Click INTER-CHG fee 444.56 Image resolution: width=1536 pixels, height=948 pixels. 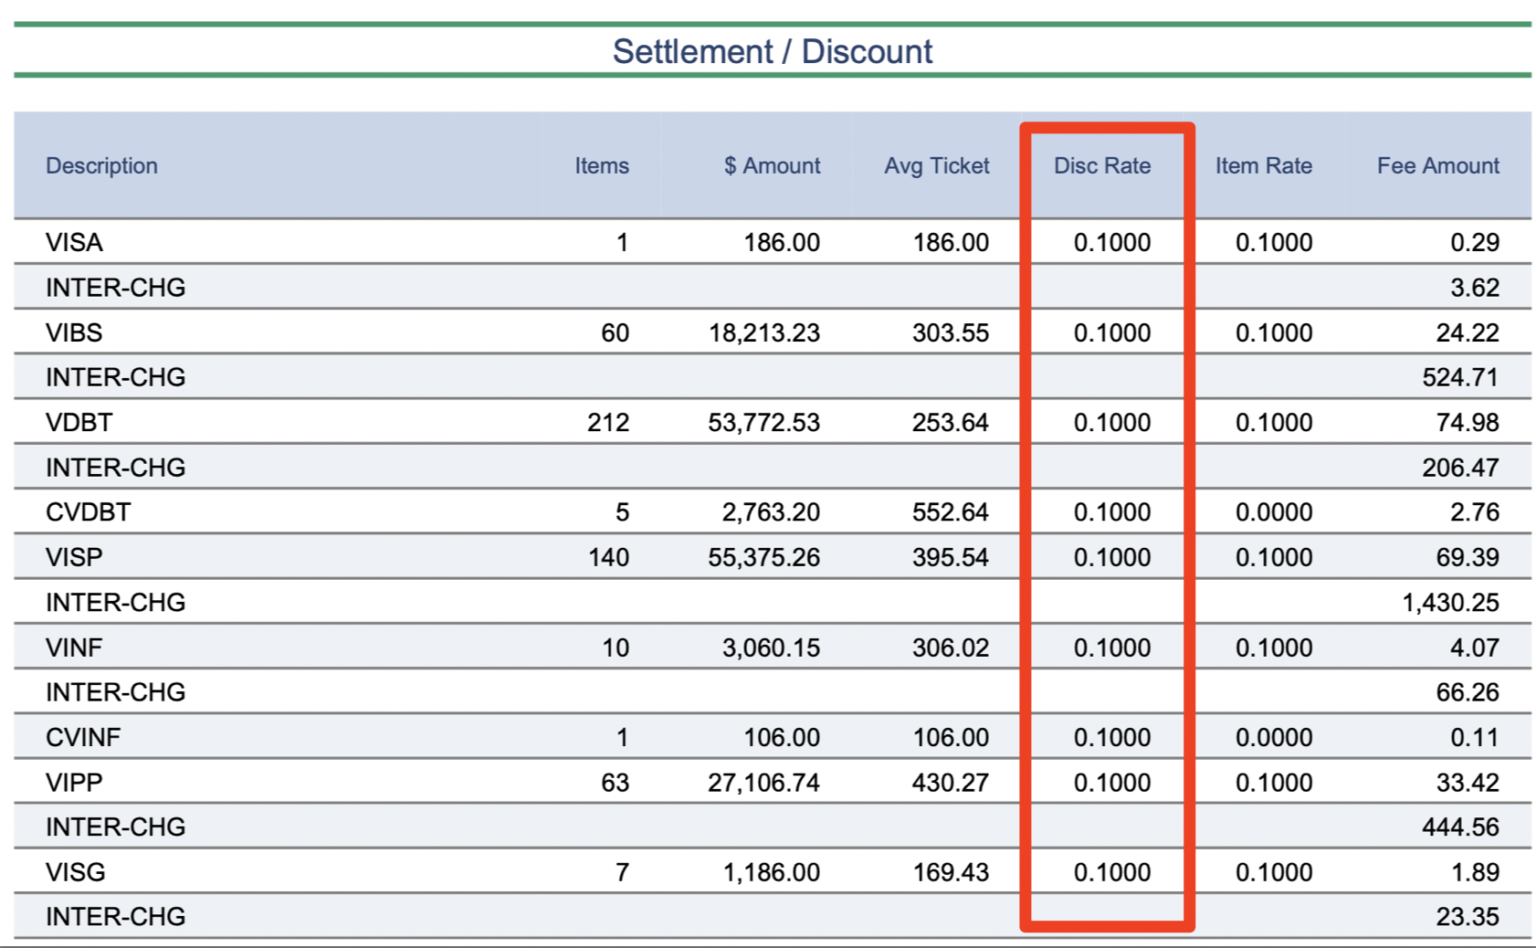(1461, 828)
